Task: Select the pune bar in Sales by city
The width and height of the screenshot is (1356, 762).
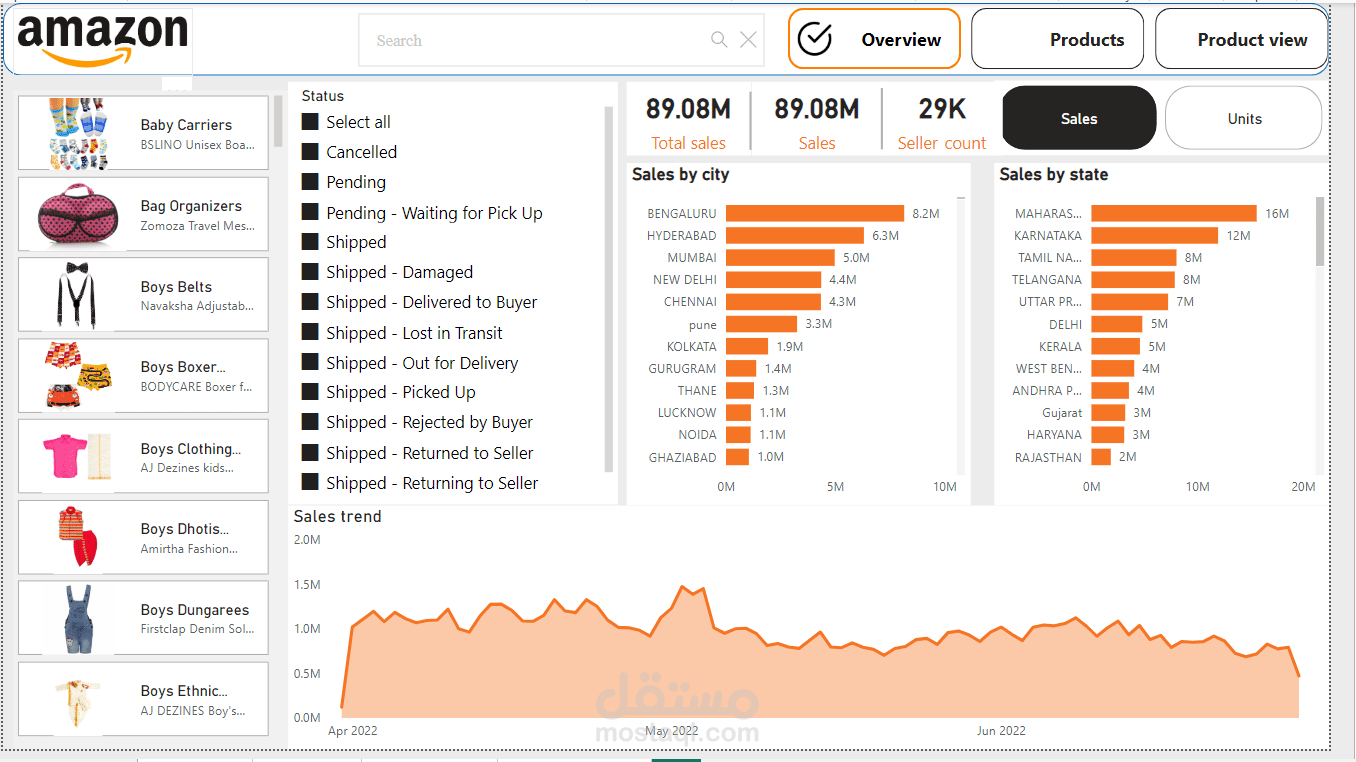Action: (x=762, y=324)
